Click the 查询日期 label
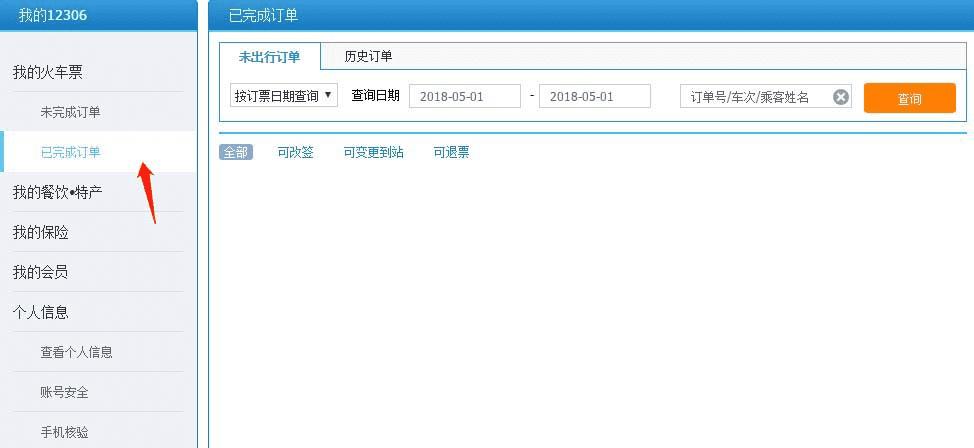 375,96
